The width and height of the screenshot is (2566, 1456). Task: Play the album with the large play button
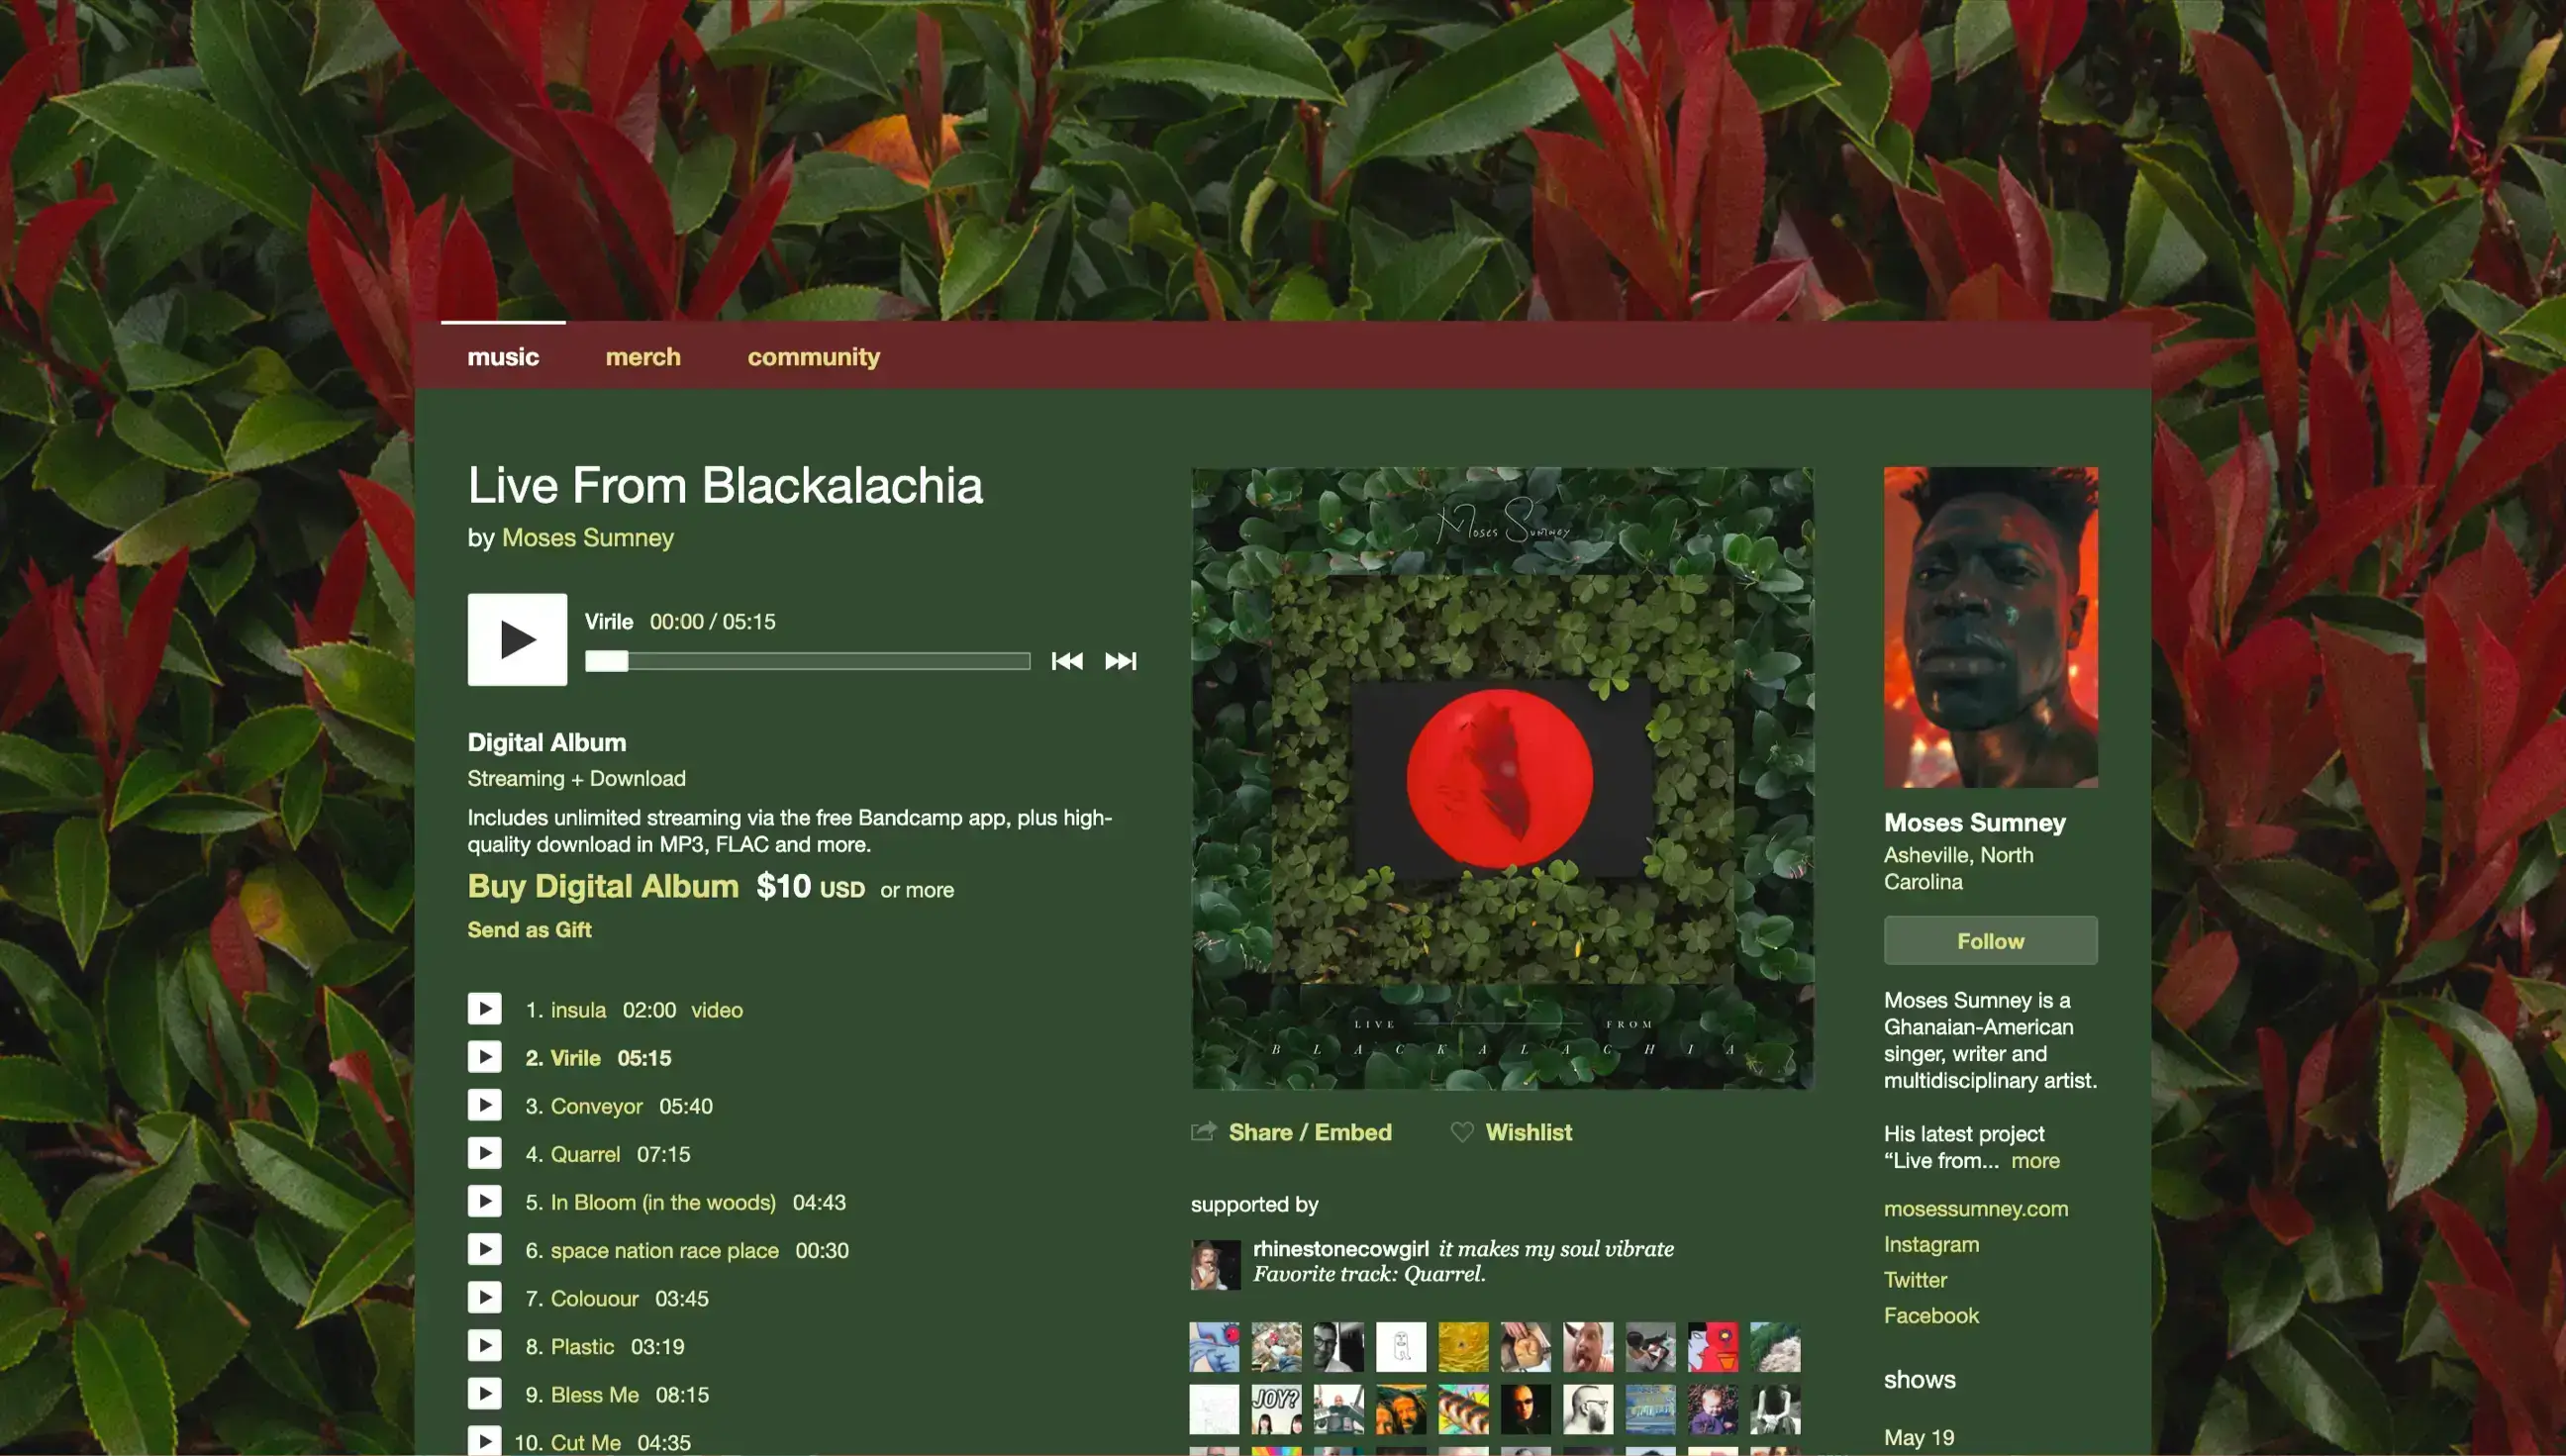[x=517, y=639]
